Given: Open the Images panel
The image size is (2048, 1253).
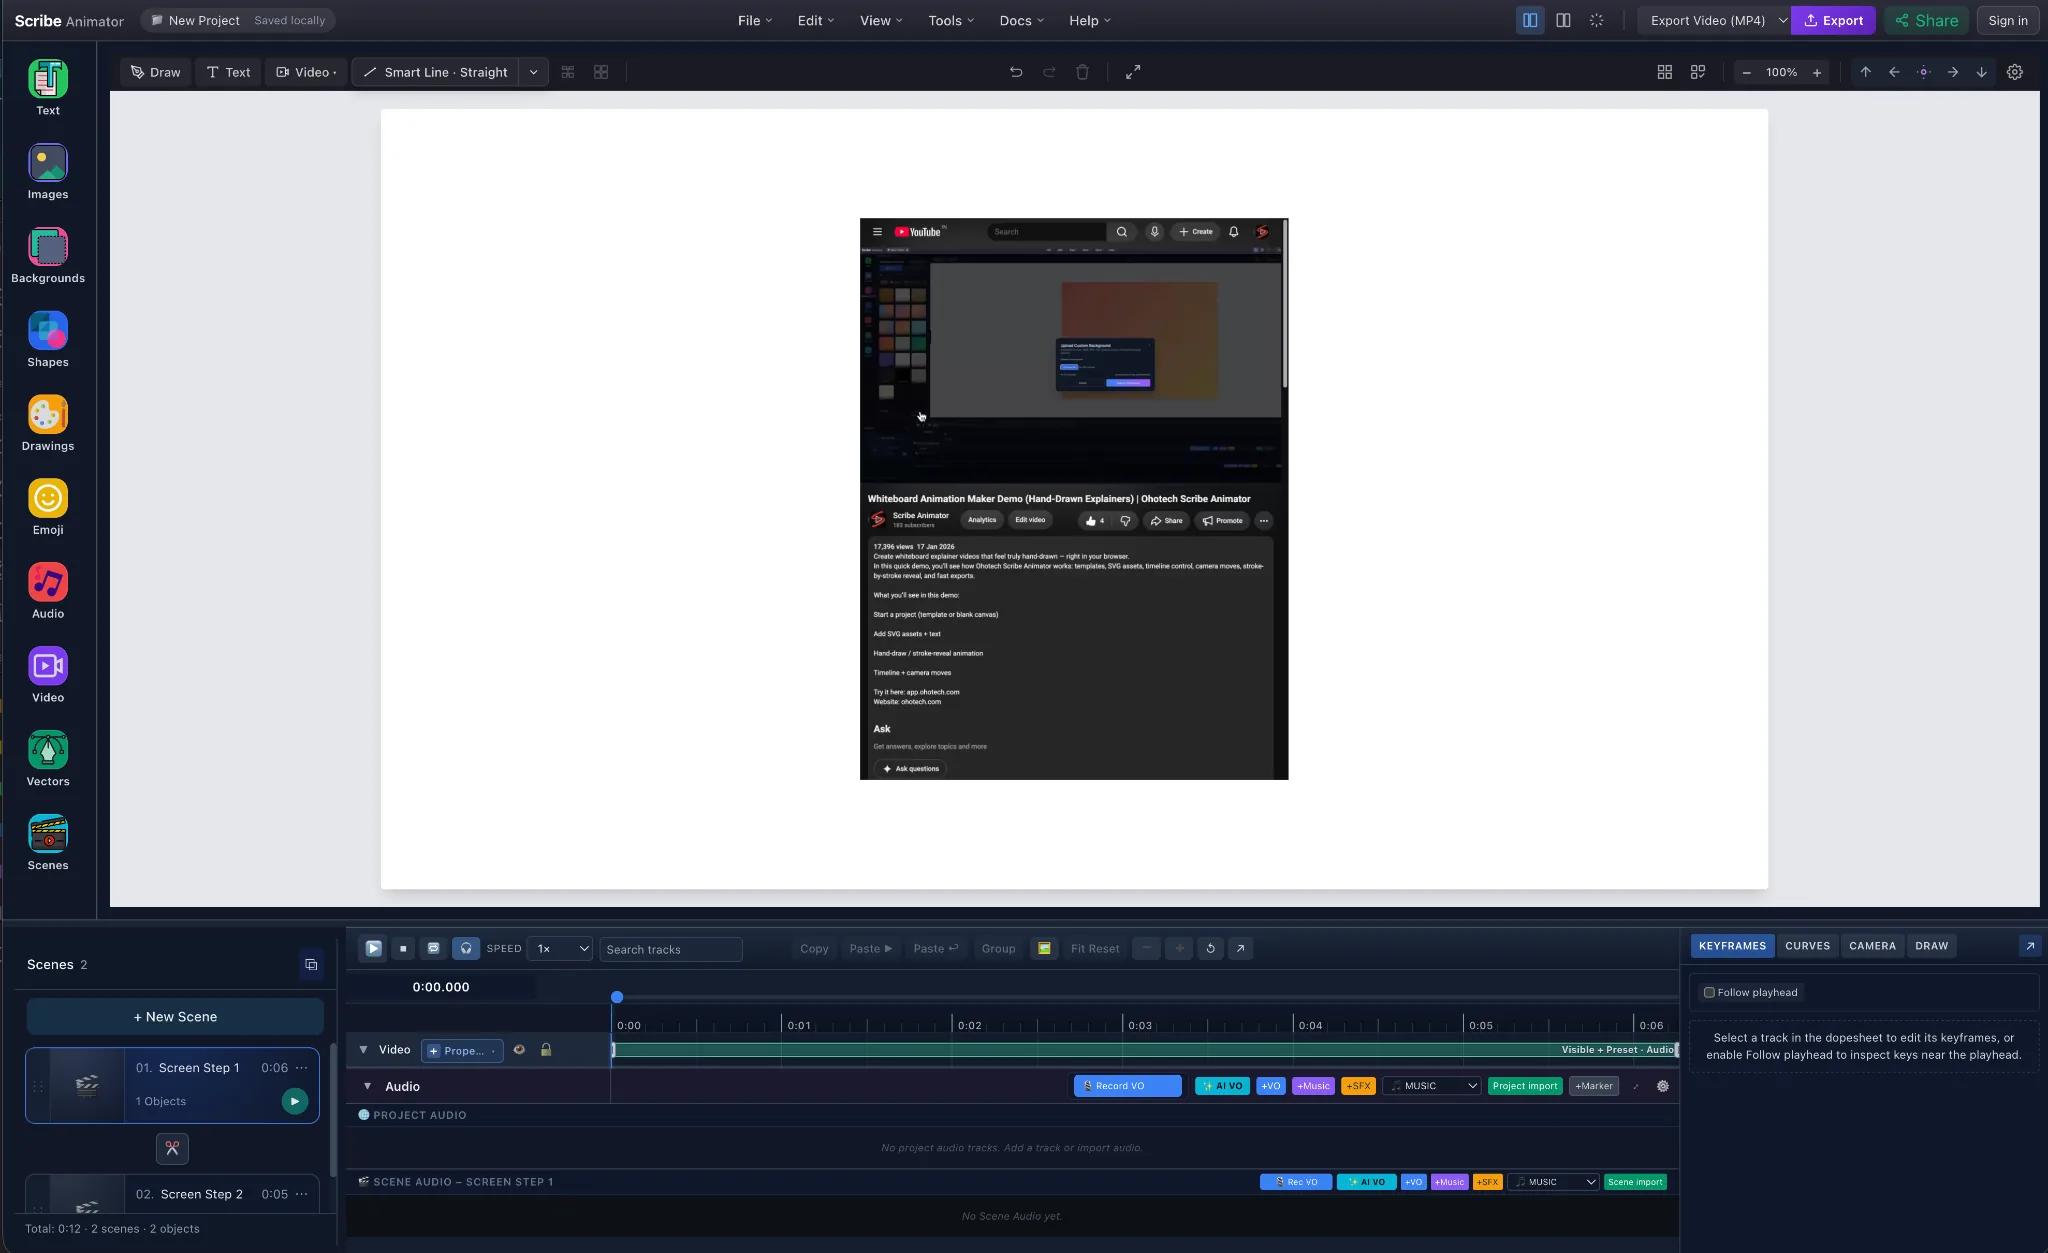Looking at the screenshot, I should click(x=48, y=172).
